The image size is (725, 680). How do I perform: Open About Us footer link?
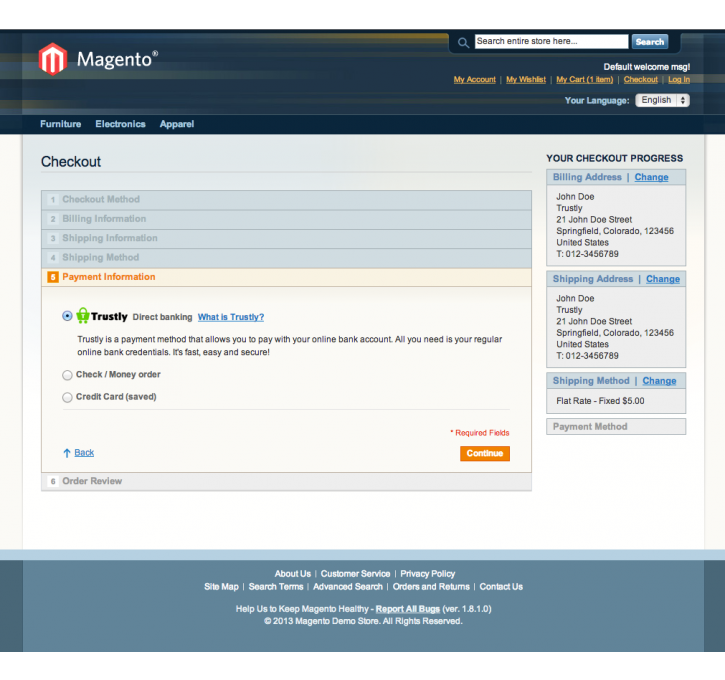coord(293,574)
